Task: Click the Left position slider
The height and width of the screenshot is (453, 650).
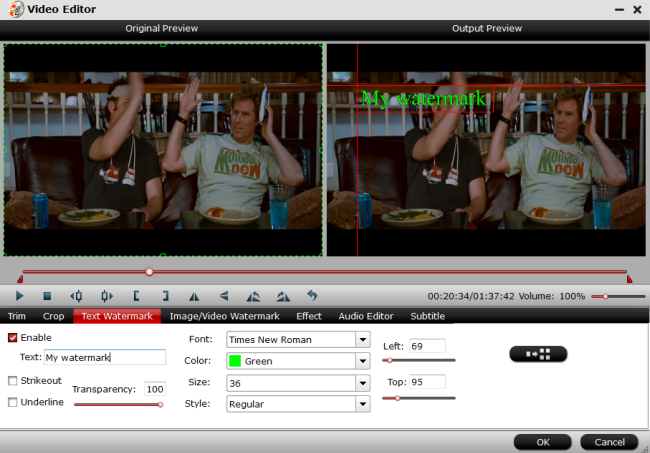Action: [x=419, y=360]
